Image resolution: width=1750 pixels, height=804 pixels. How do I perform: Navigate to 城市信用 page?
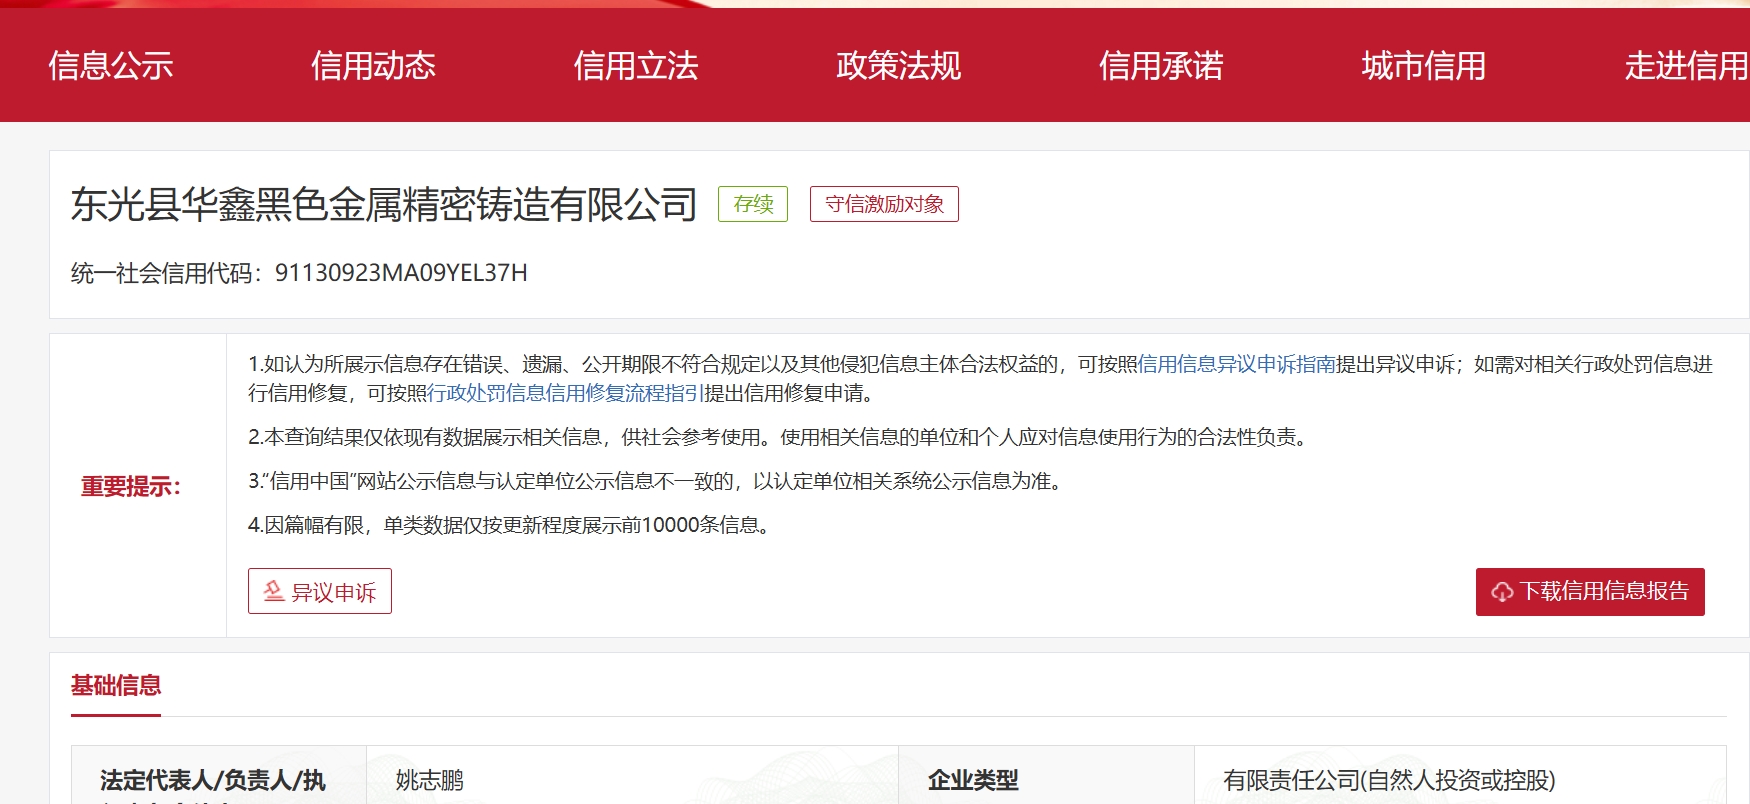pyautogui.click(x=1424, y=66)
